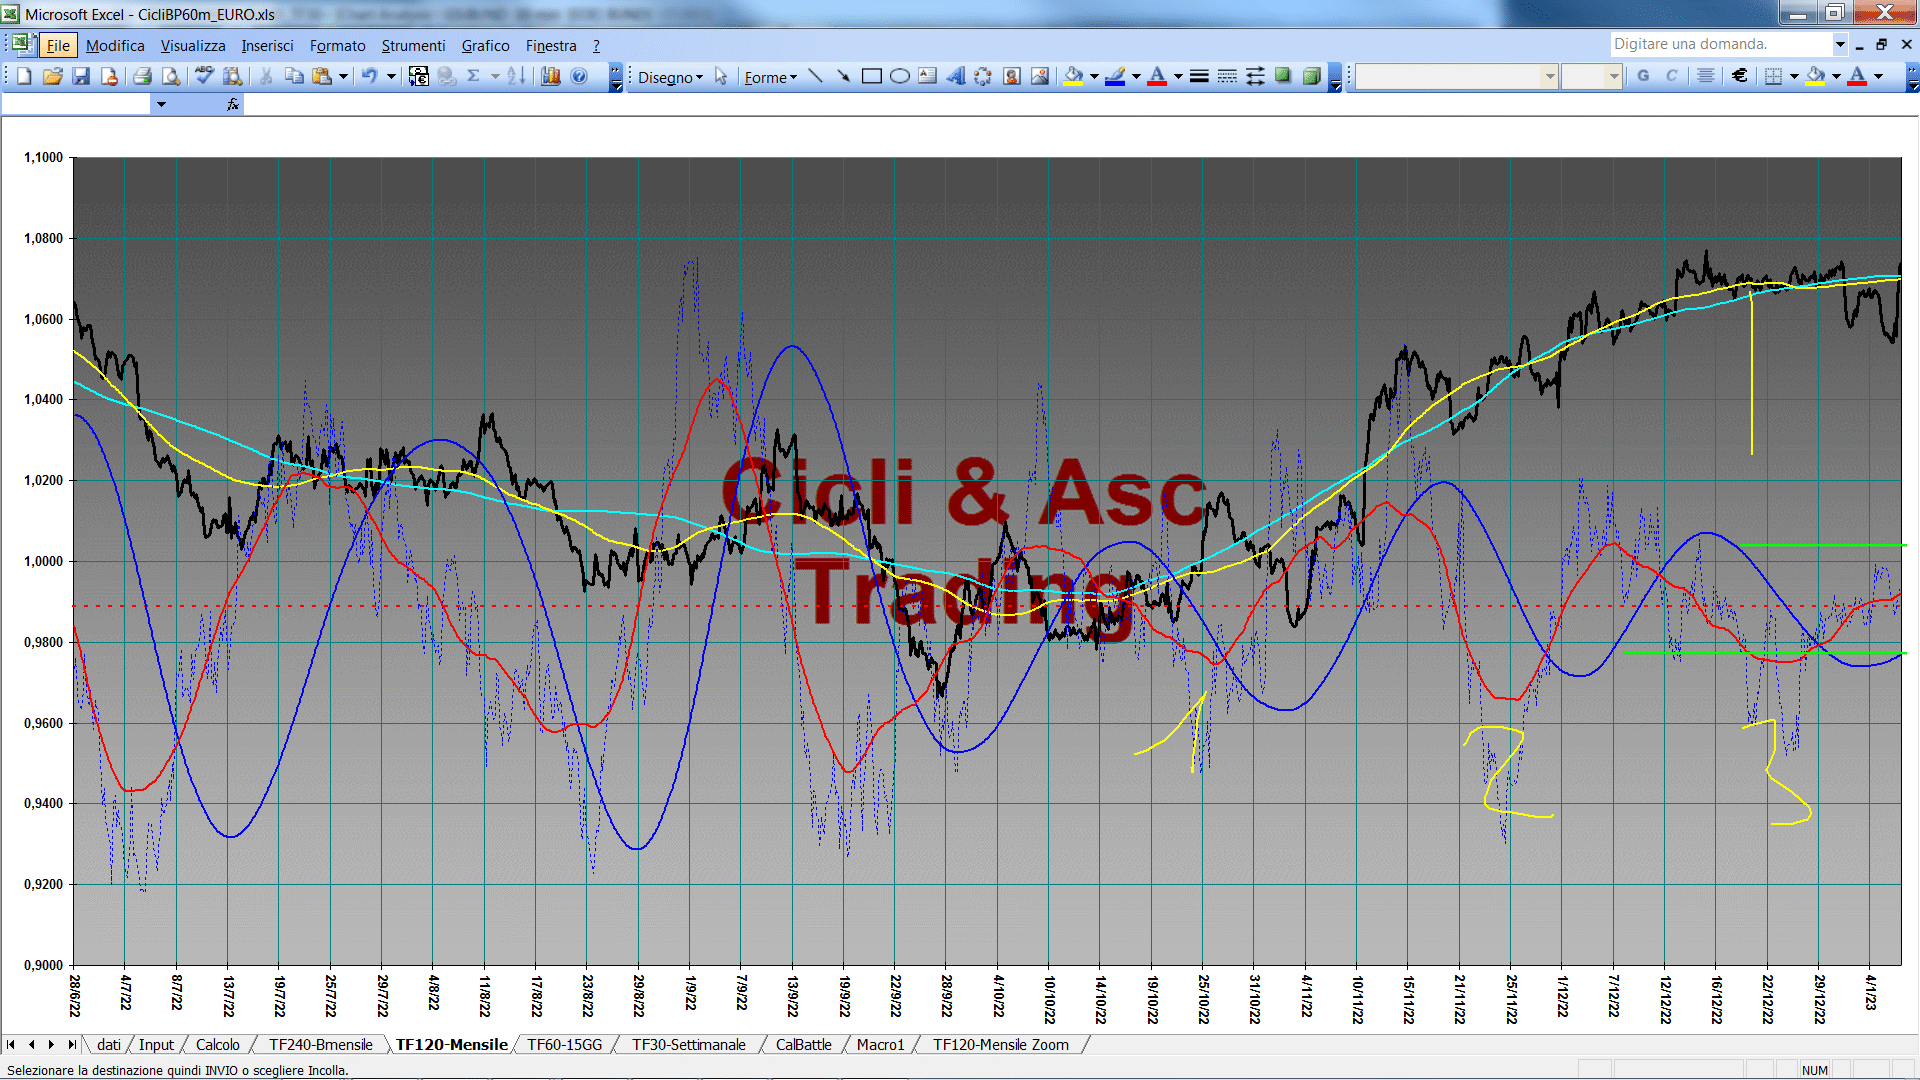This screenshot has height=1080, width=1920.
Task: Click the AutoSum sigma icon
Action: 474,76
